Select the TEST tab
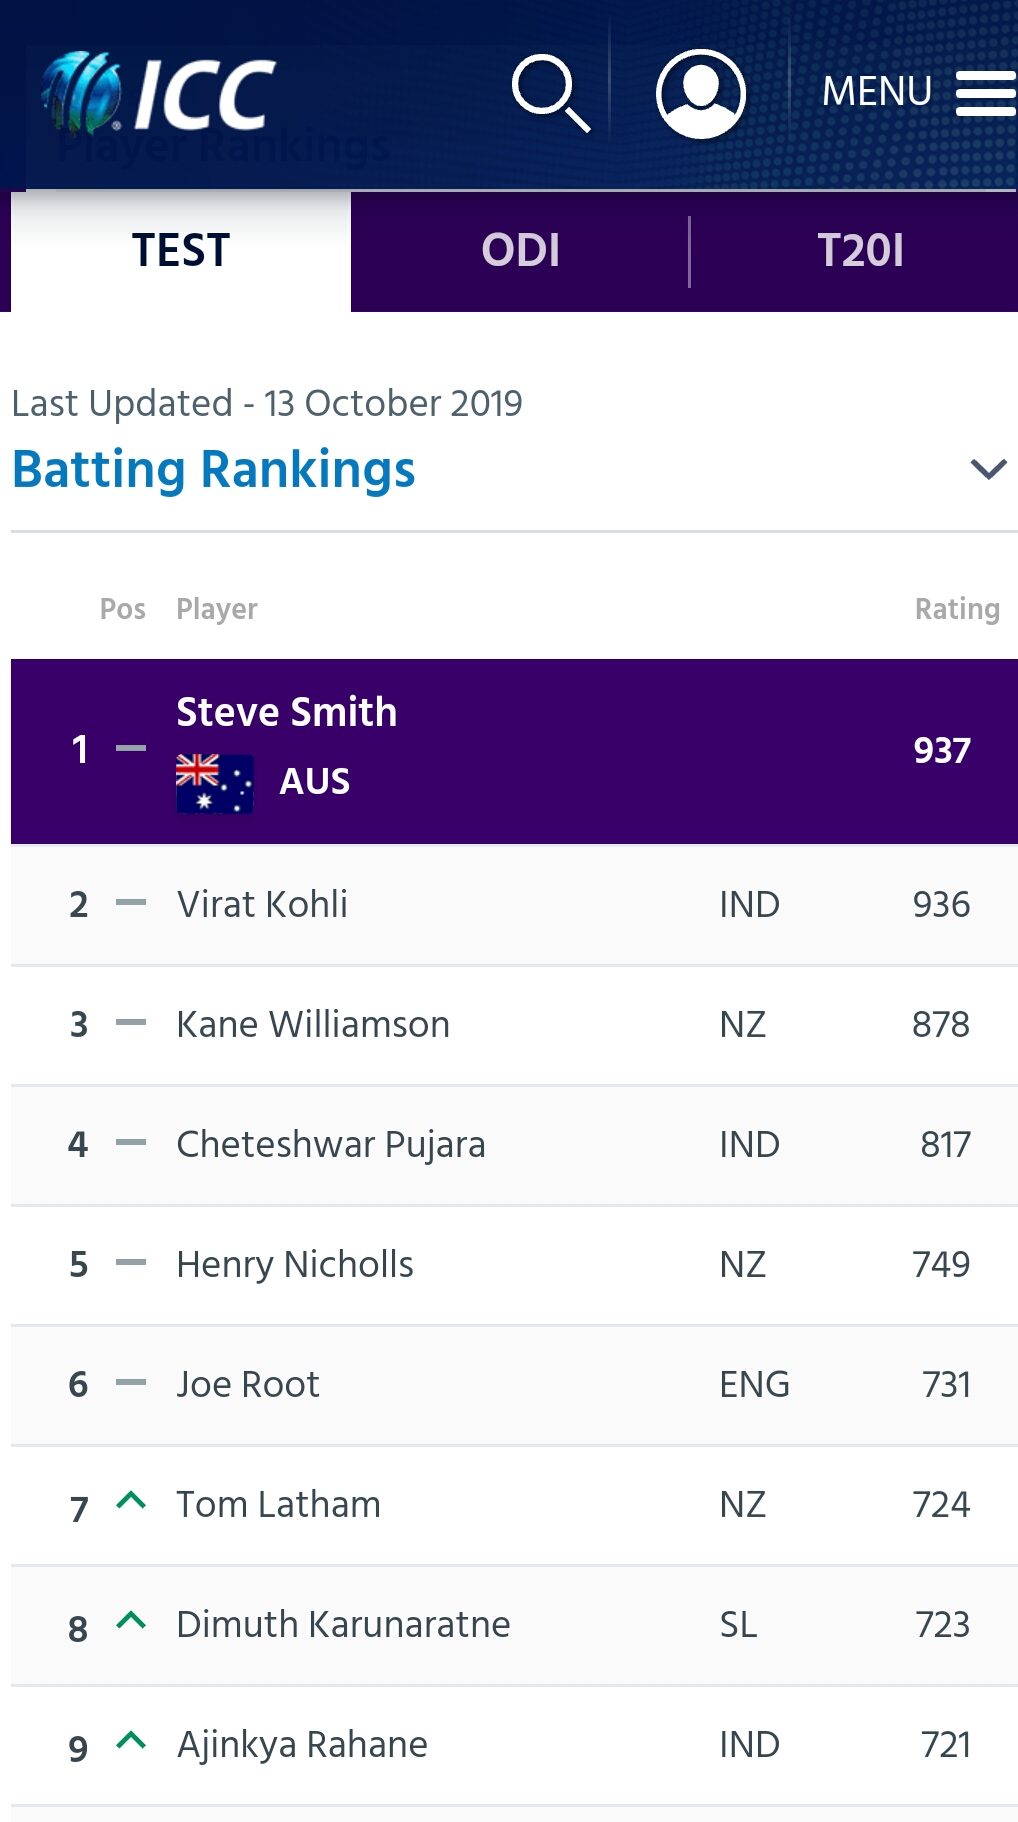 point(181,251)
